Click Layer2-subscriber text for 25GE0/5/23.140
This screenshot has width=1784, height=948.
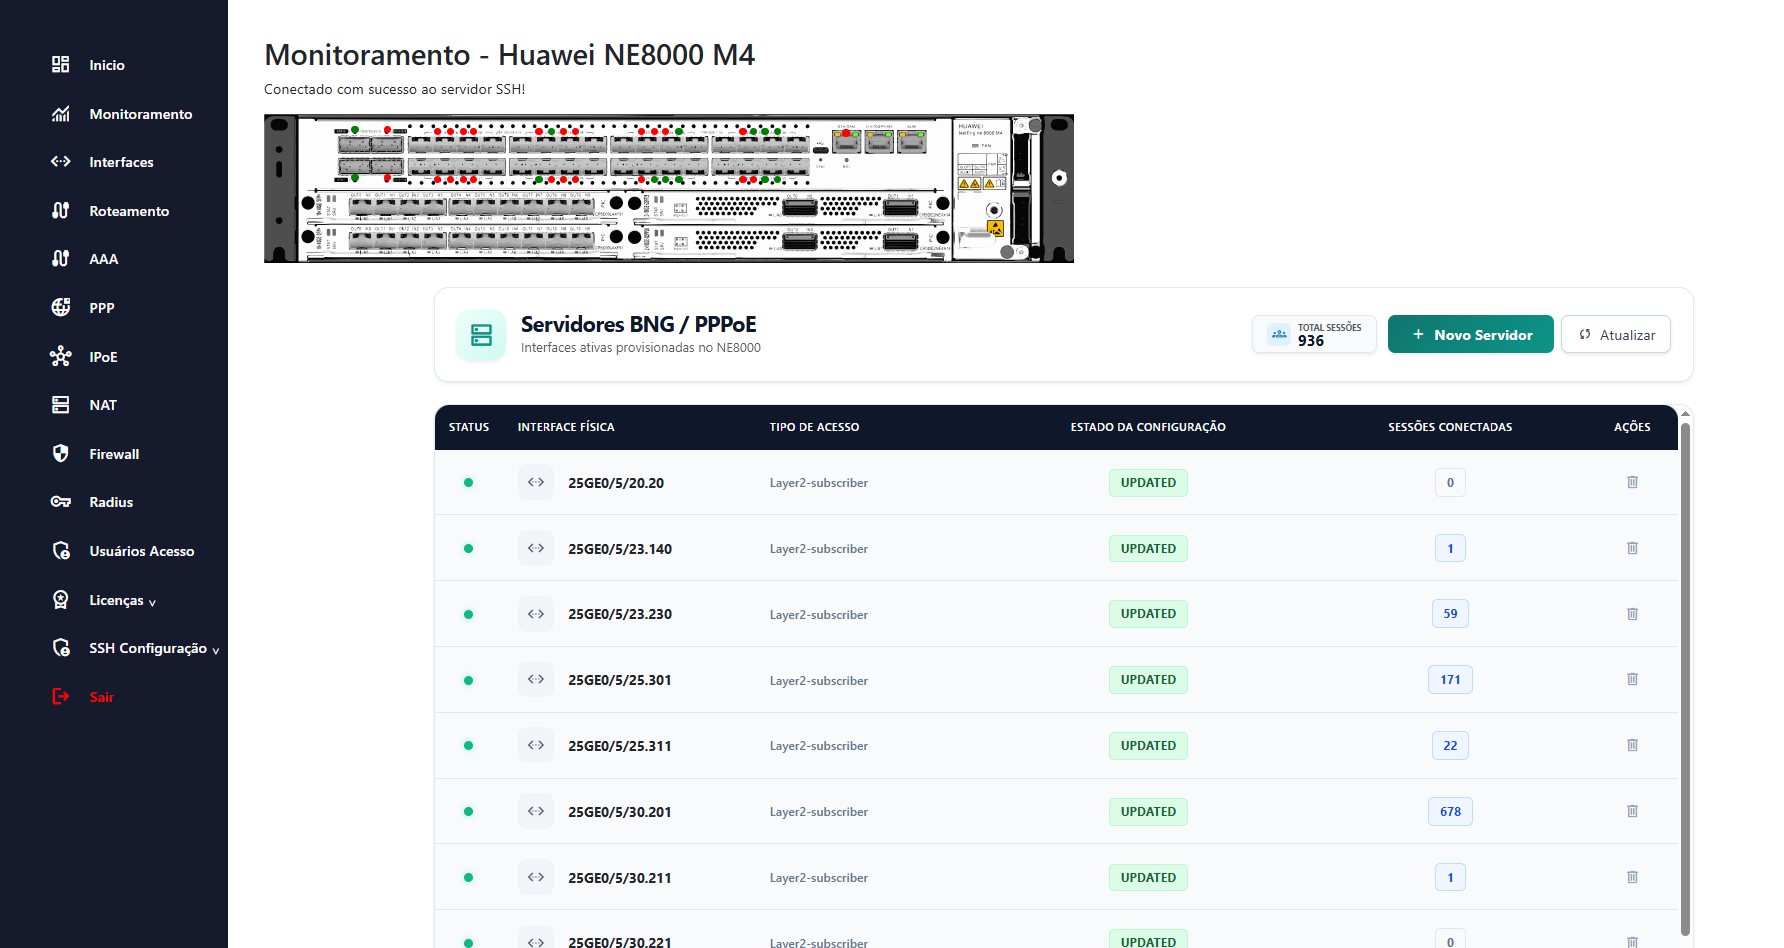[819, 549]
